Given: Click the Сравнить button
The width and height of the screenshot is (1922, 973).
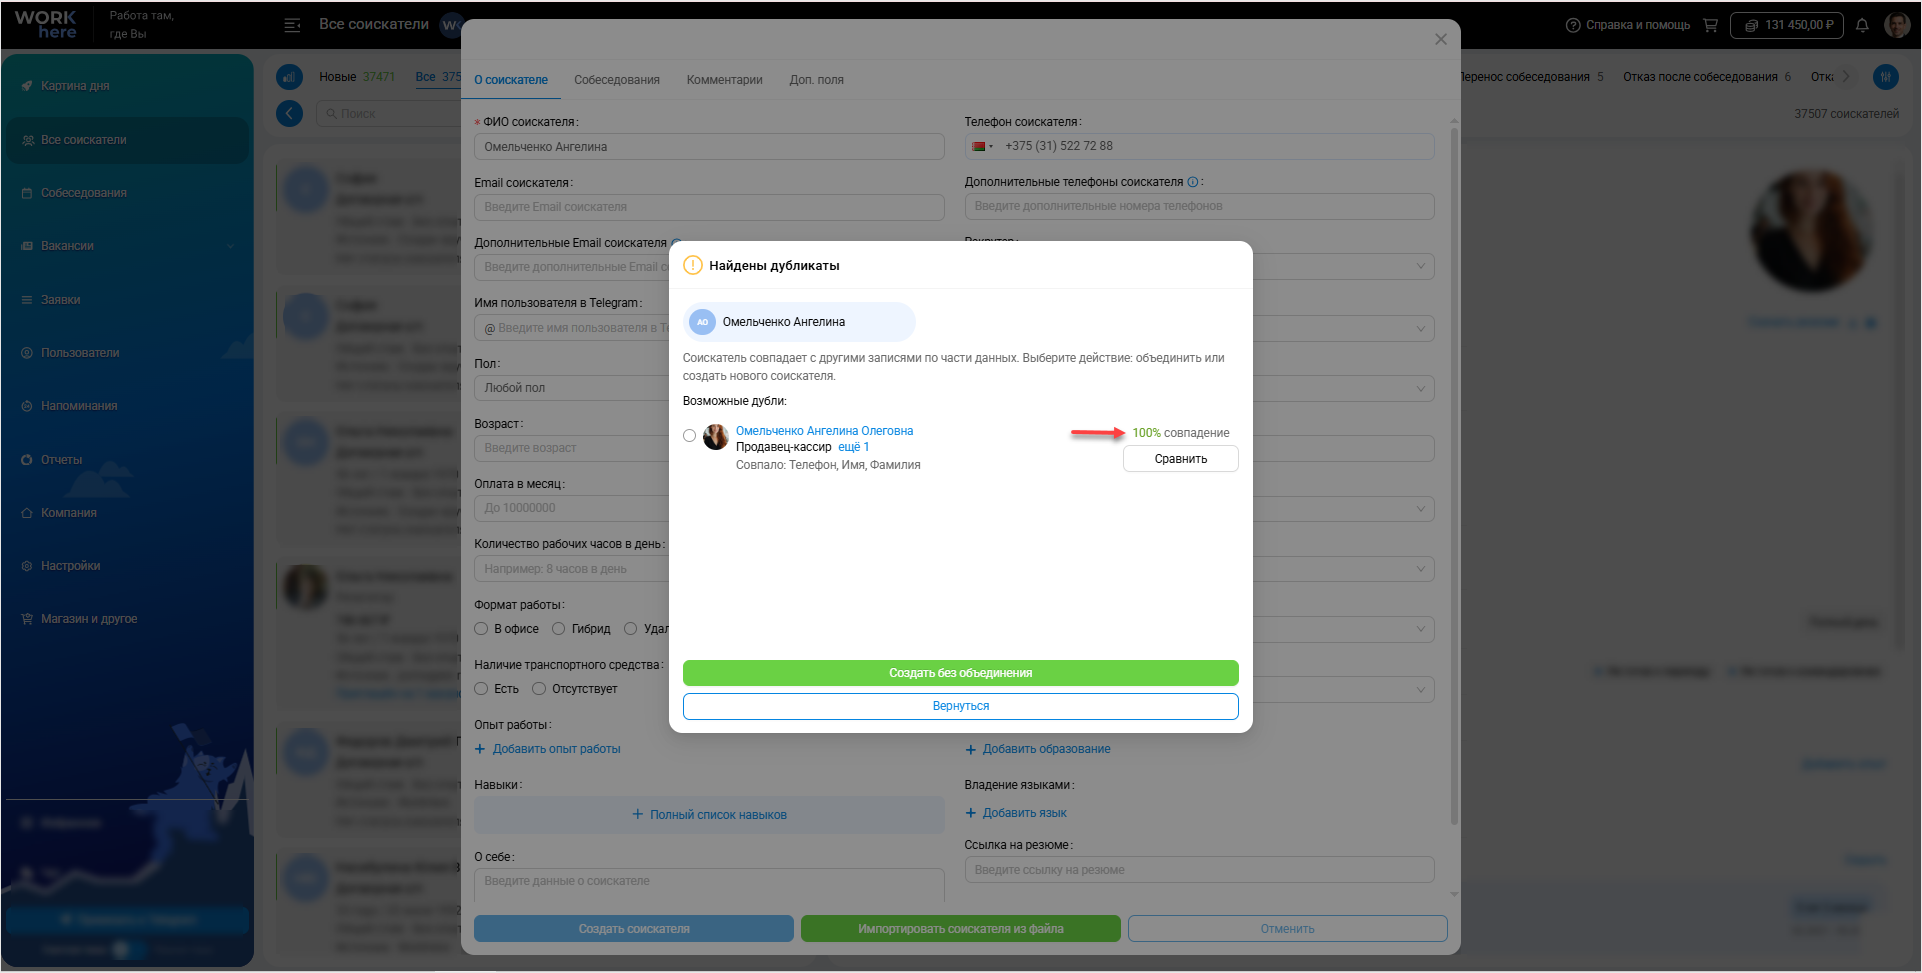Looking at the screenshot, I should 1181,459.
